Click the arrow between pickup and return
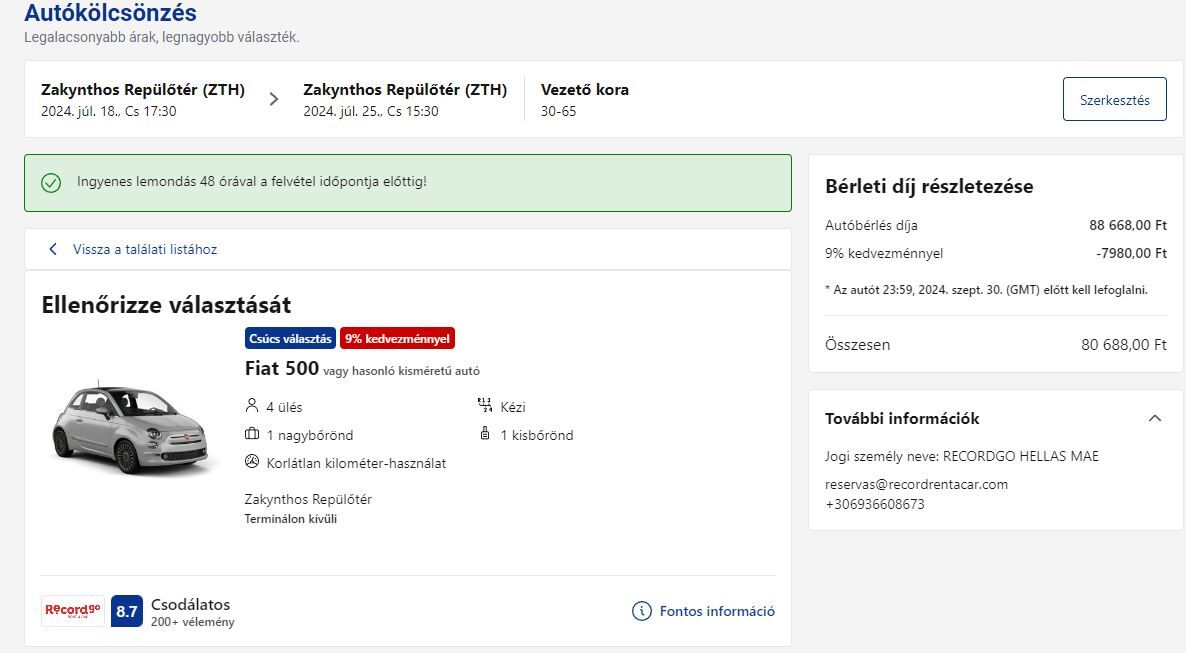The height and width of the screenshot is (653, 1186). pyautogui.click(x=274, y=99)
